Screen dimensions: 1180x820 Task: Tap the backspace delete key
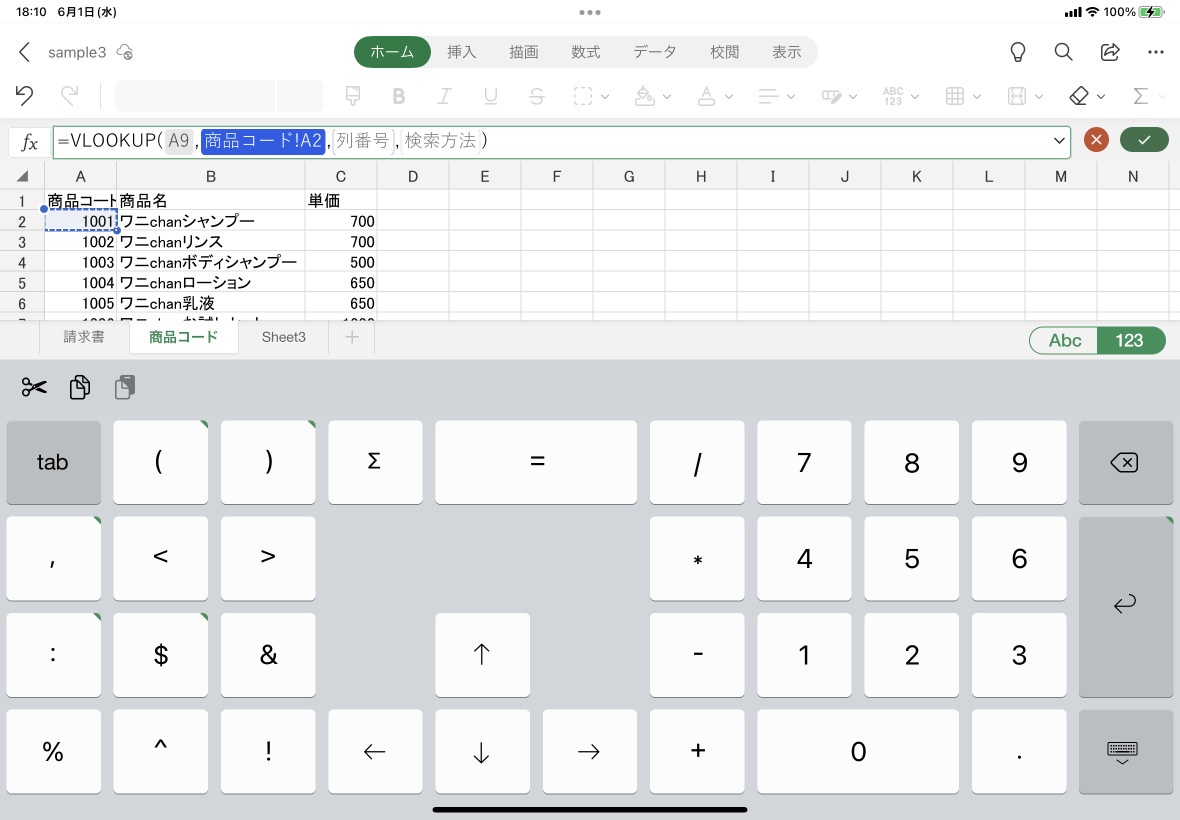(1126, 462)
